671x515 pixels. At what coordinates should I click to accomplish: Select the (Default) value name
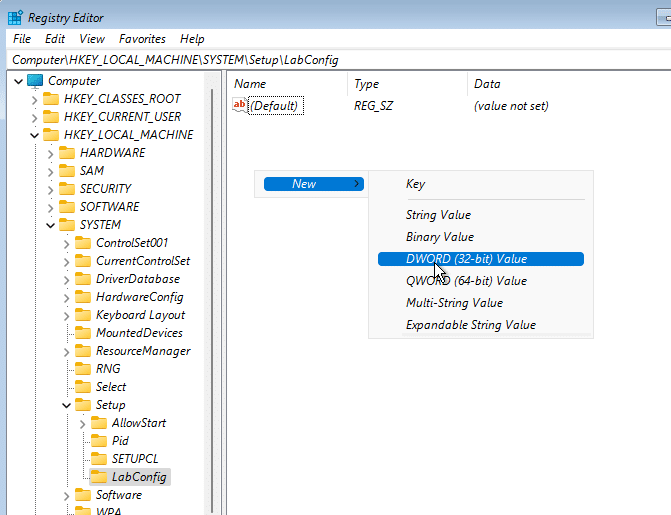click(276, 106)
